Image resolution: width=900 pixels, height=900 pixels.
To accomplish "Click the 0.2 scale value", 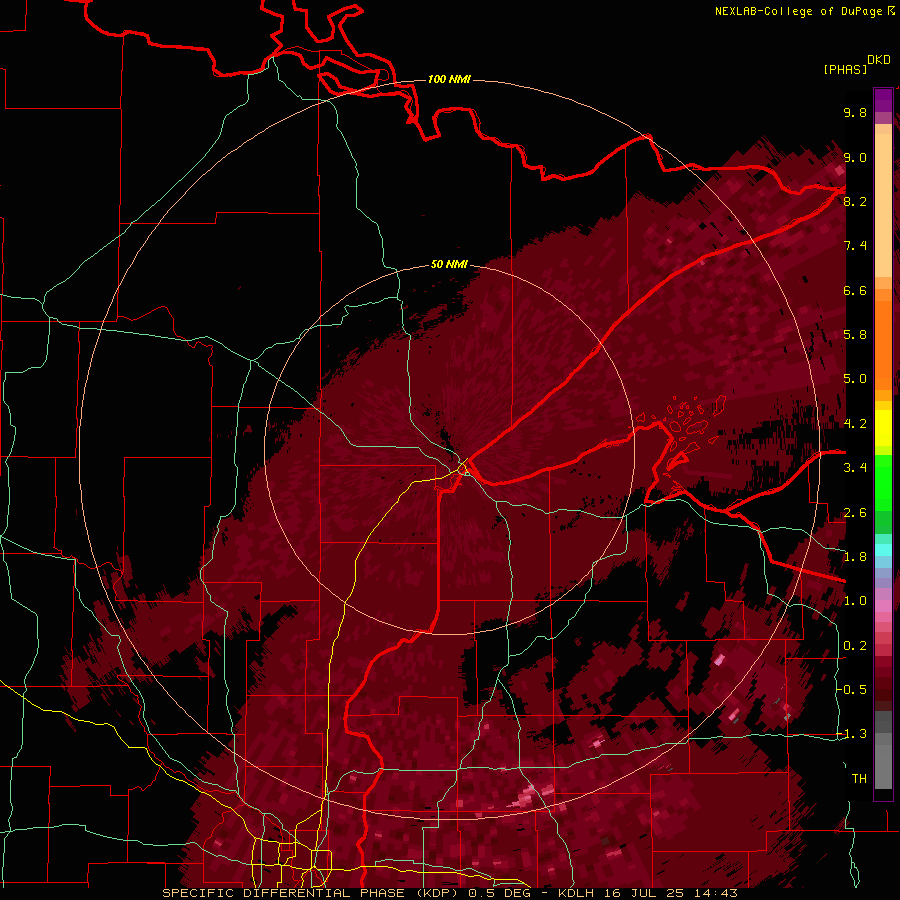I will pos(855,646).
